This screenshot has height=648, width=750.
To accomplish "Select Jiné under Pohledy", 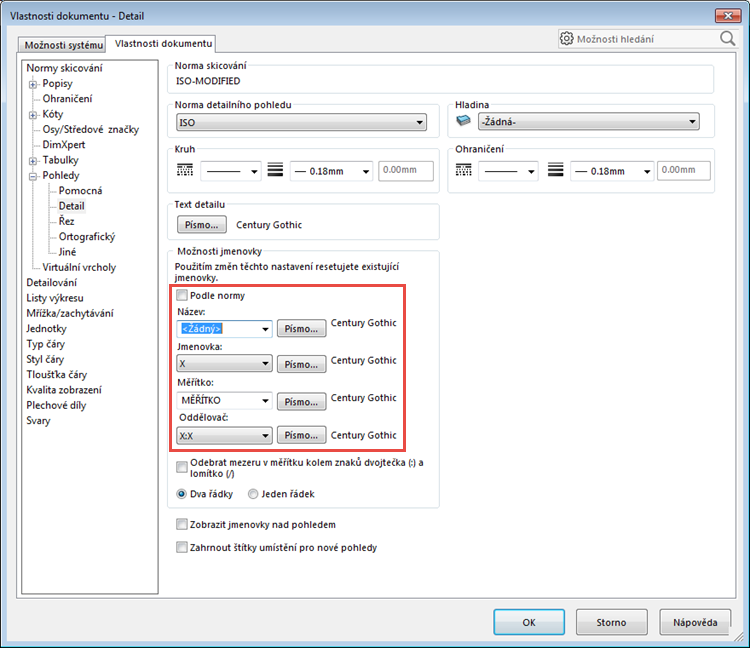I will point(67,252).
